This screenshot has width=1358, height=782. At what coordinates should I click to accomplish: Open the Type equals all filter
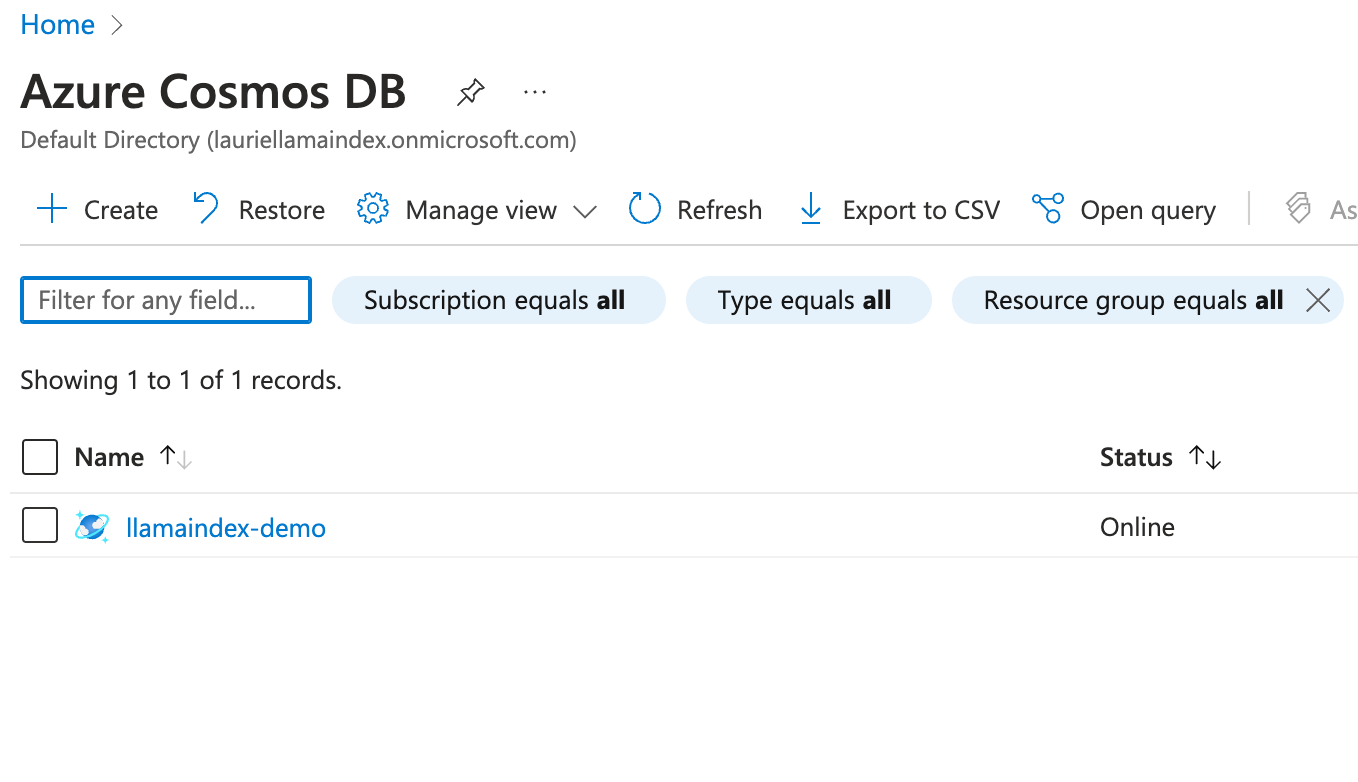(808, 300)
